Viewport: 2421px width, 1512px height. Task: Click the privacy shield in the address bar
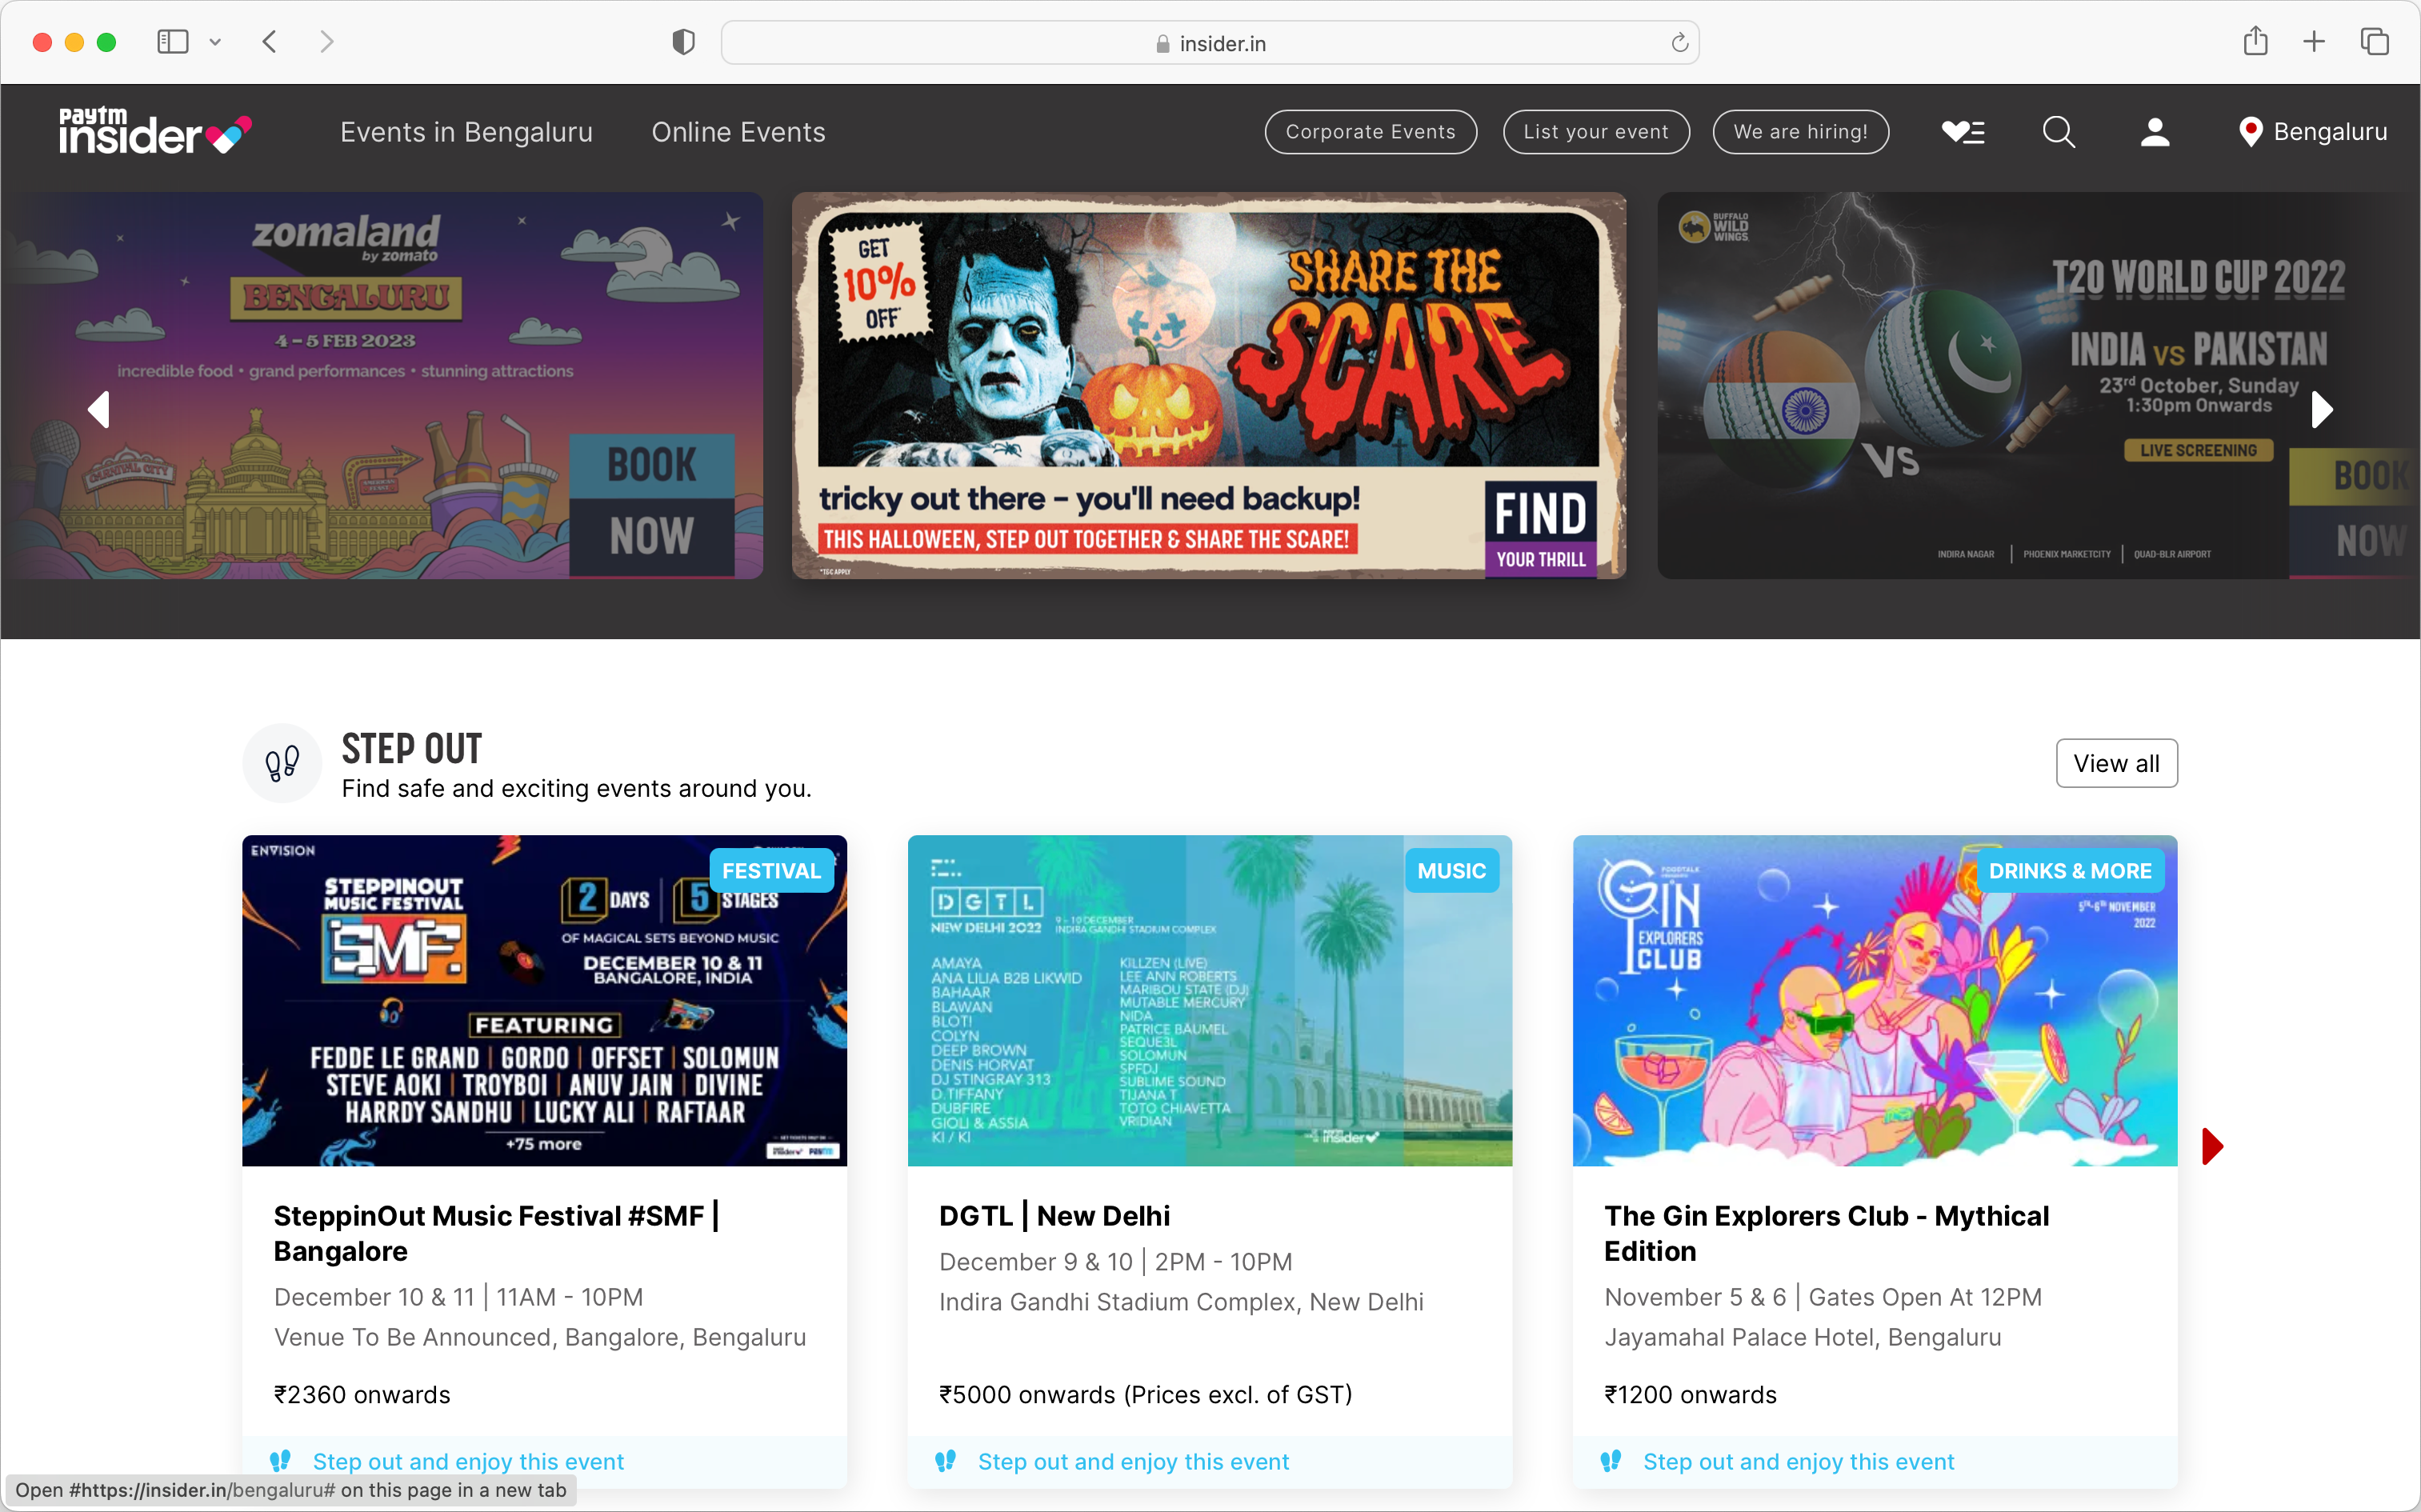click(x=683, y=41)
